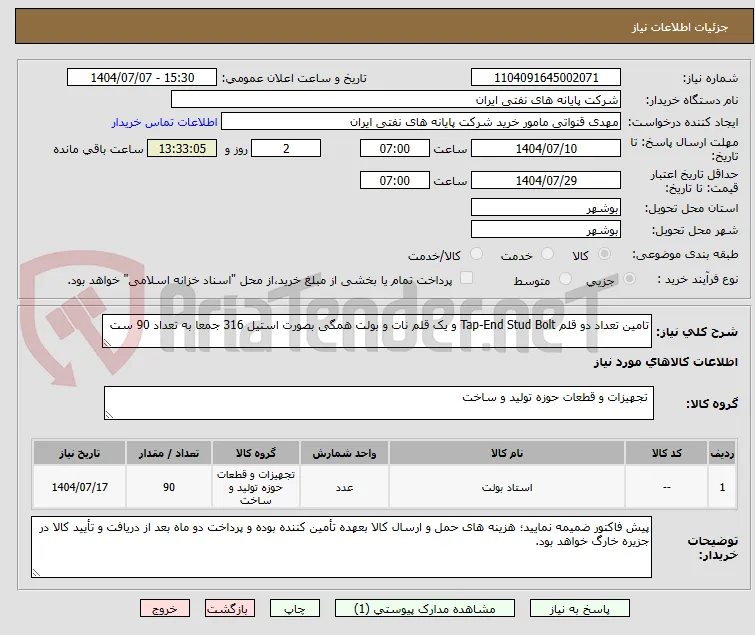Click the بازگشت back button
This screenshot has width=755, height=635.
(x=230, y=609)
